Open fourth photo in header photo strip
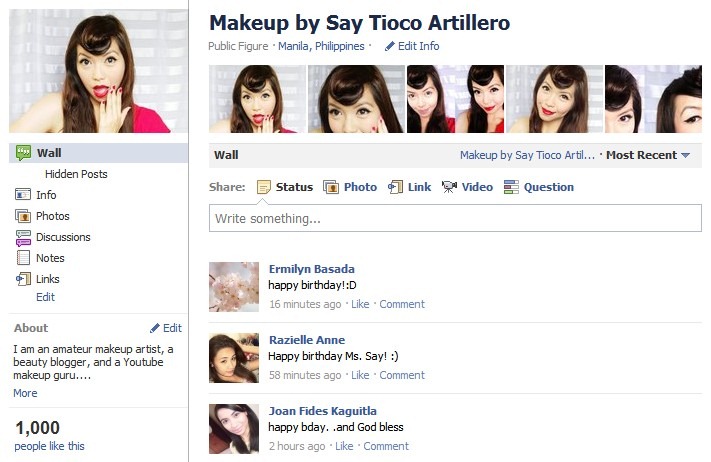The image size is (711, 462). click(554, 99)
